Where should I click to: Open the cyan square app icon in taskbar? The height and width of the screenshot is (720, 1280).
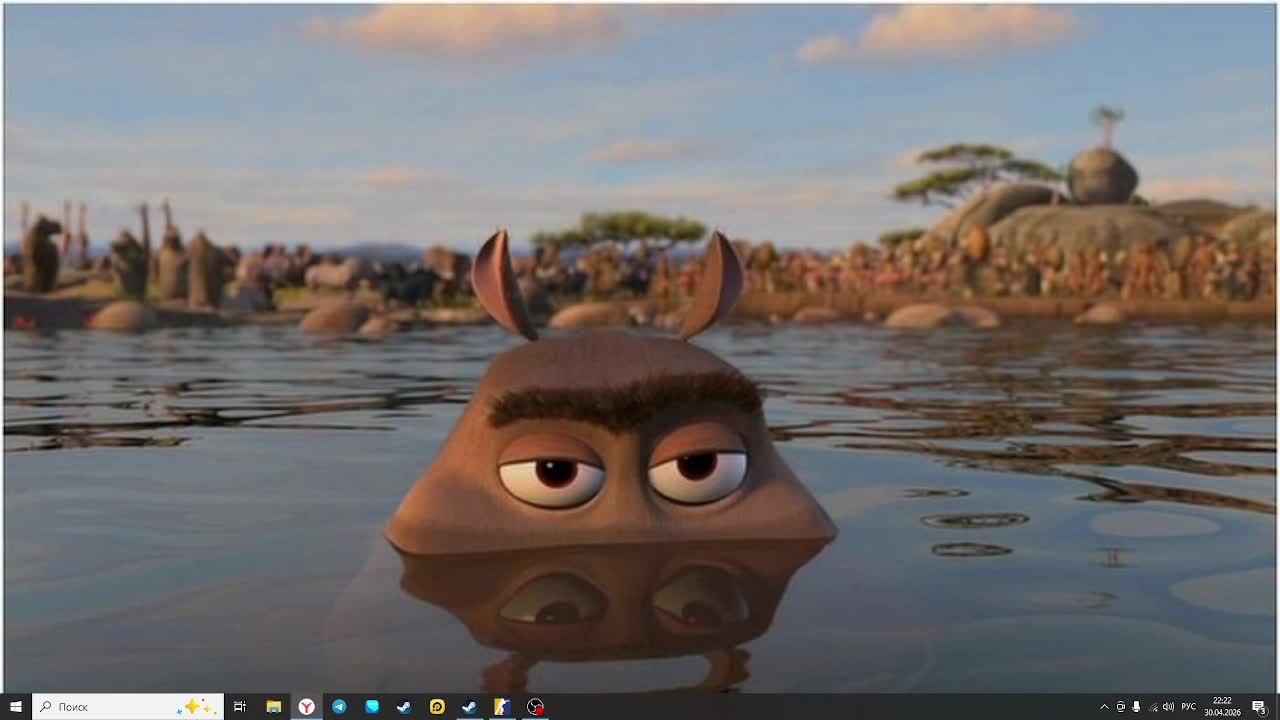point(372,707)
